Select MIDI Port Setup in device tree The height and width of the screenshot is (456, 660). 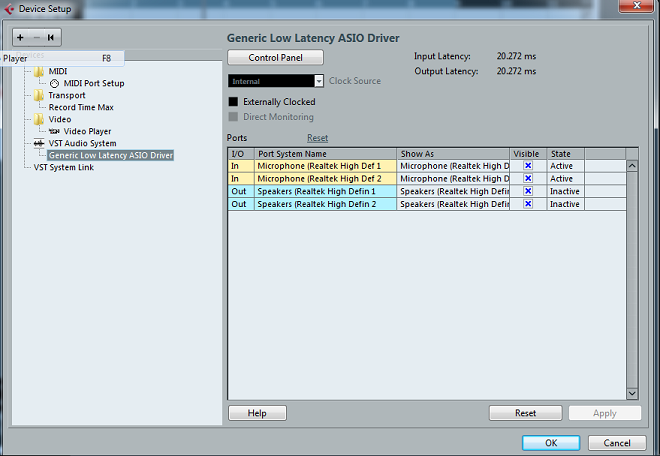tap(94, 83)
